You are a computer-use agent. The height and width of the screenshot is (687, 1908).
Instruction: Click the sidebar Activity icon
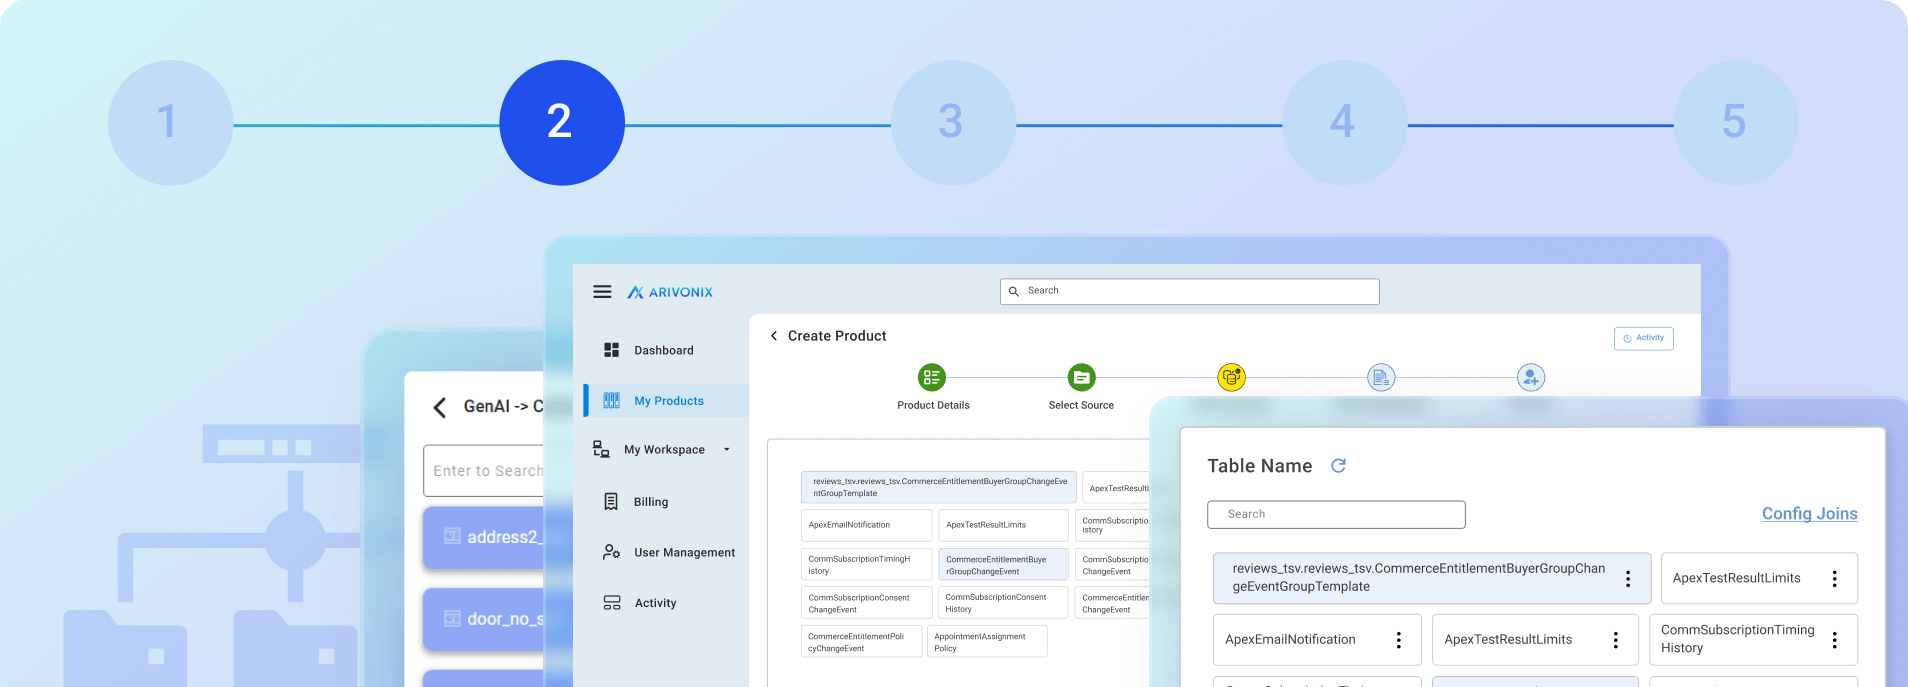tap(612, 602)
